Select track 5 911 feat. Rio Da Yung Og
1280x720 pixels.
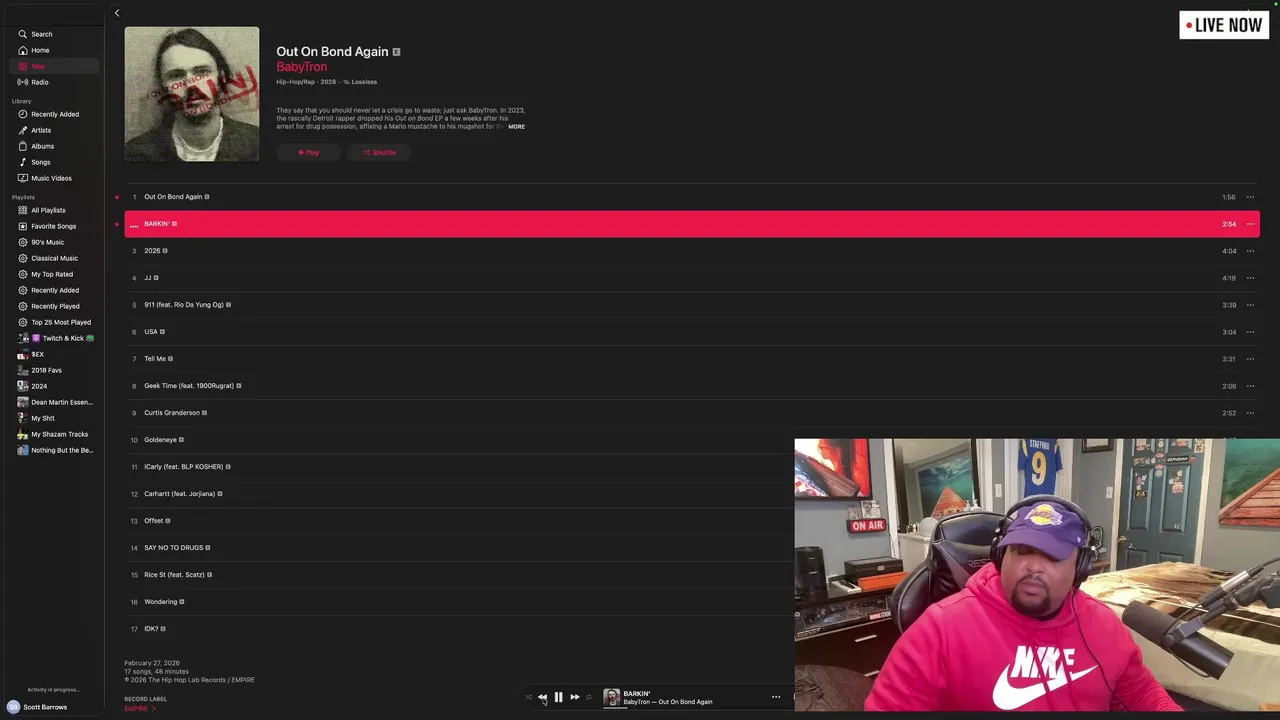pos(692,305)
